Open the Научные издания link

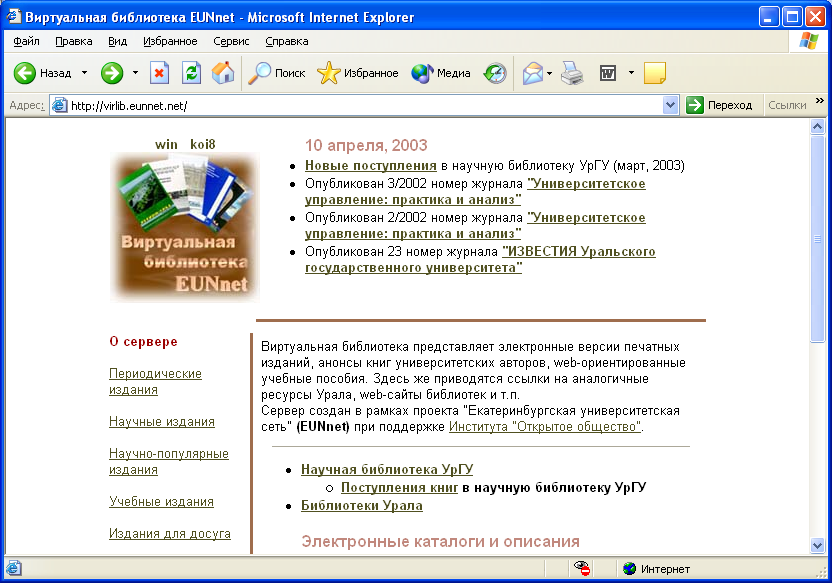tap(162, 422)
